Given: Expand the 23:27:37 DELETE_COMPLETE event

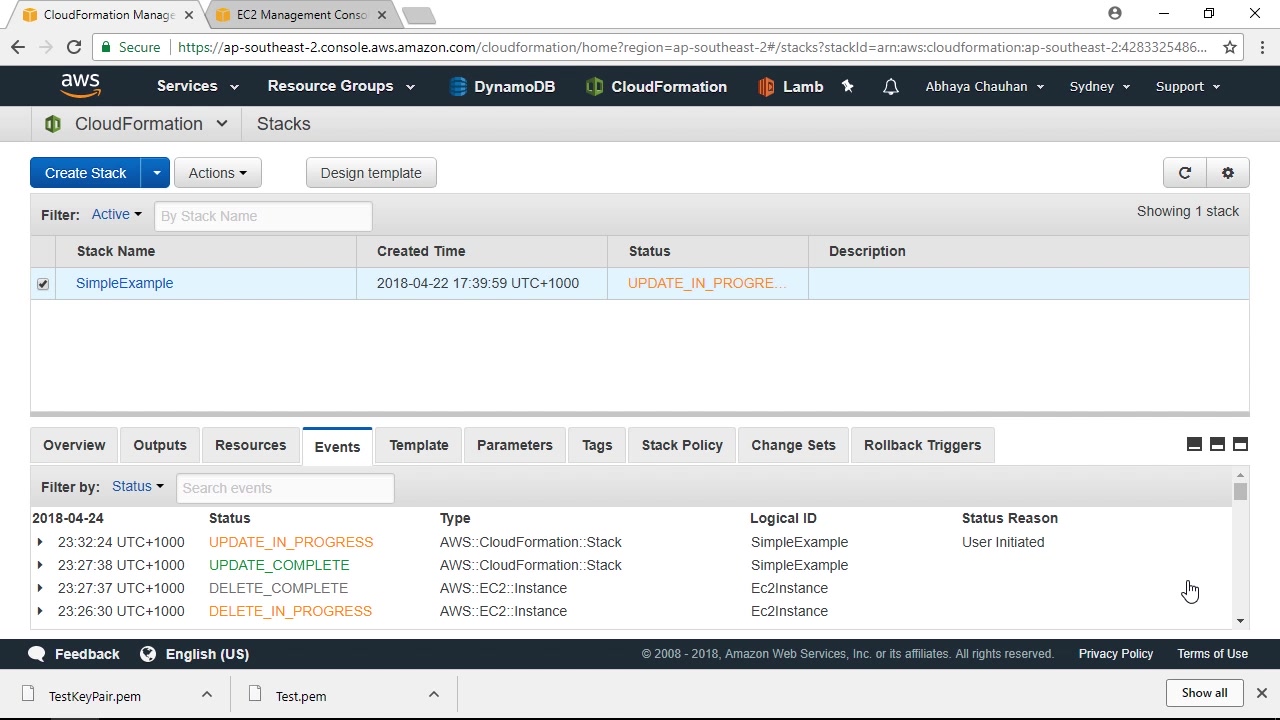Looking at the screenshot, I should tap(40, 588).
